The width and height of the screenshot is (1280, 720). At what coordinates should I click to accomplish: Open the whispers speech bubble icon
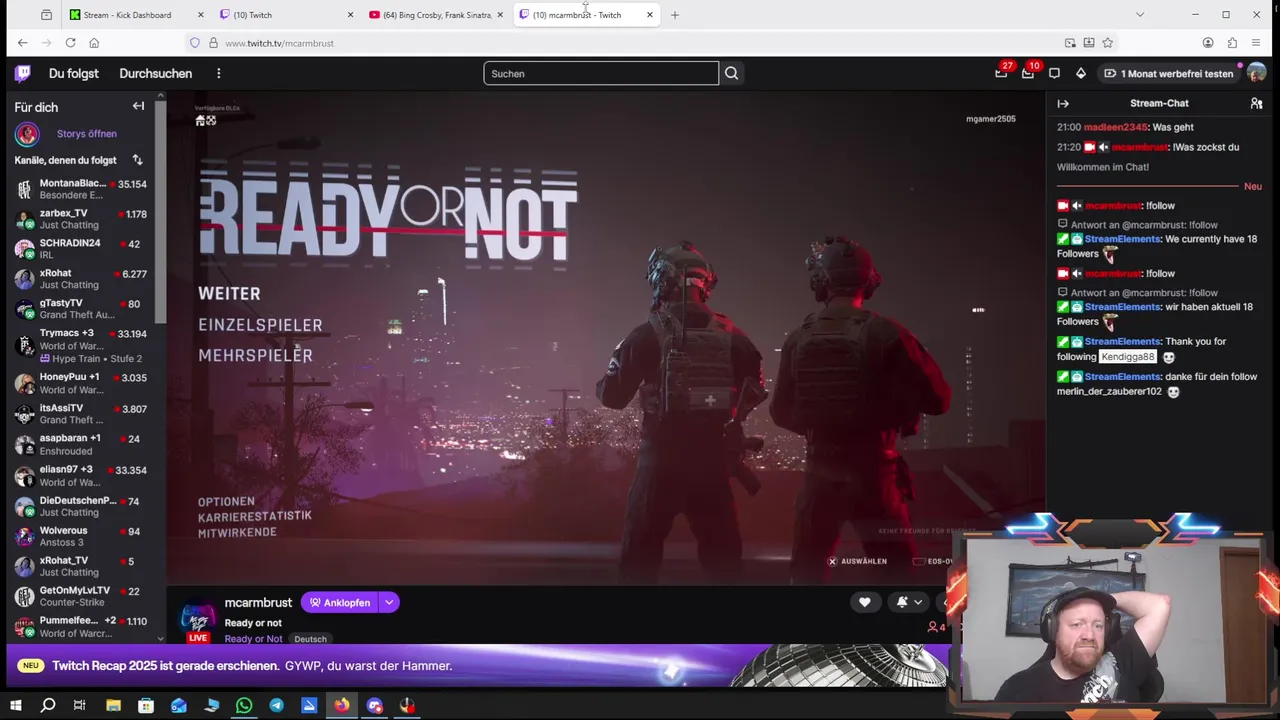(x=1054, y=73)
